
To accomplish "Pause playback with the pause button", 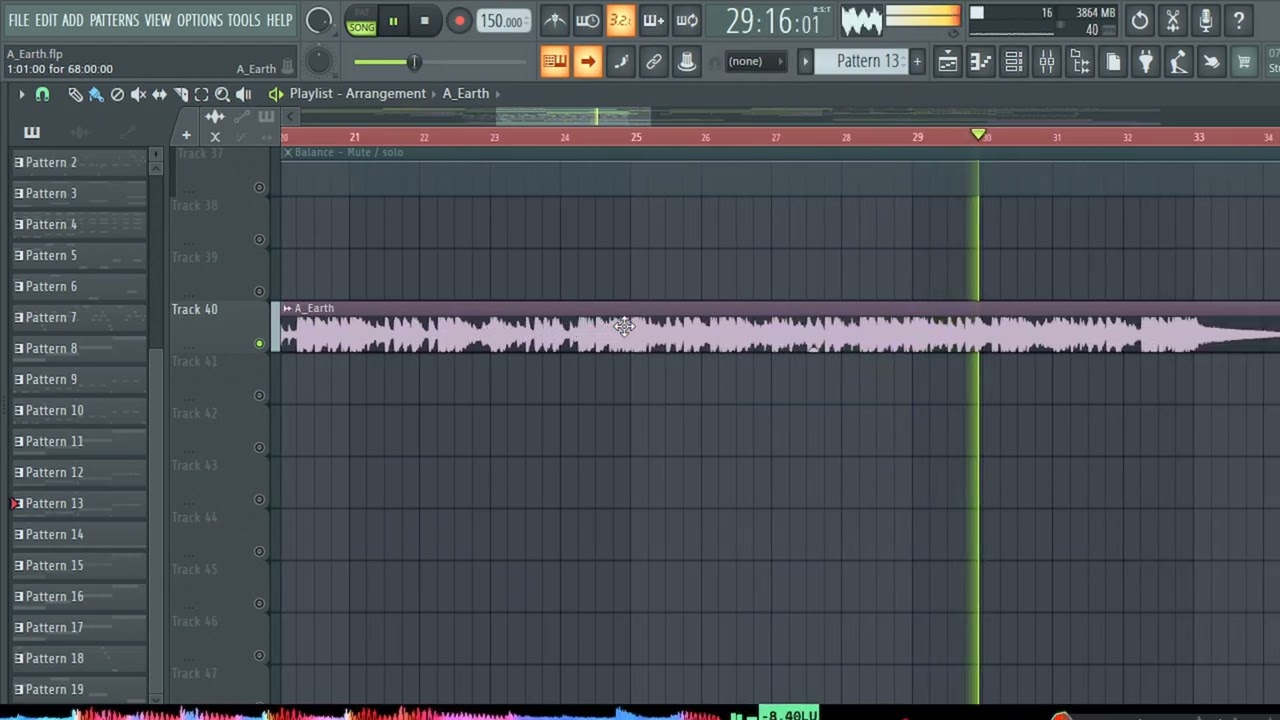I will click(393, 21).
